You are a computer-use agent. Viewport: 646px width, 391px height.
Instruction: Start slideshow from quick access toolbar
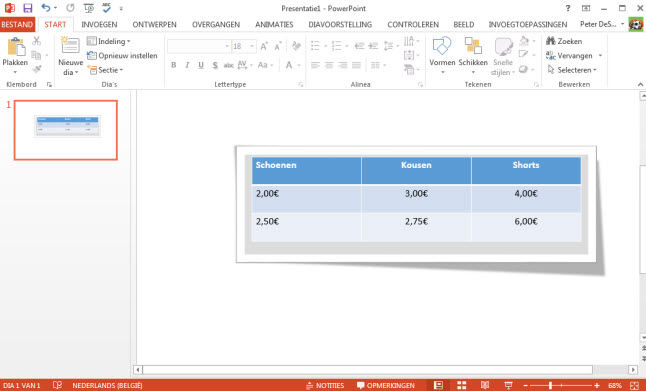[x=88, y=8]
